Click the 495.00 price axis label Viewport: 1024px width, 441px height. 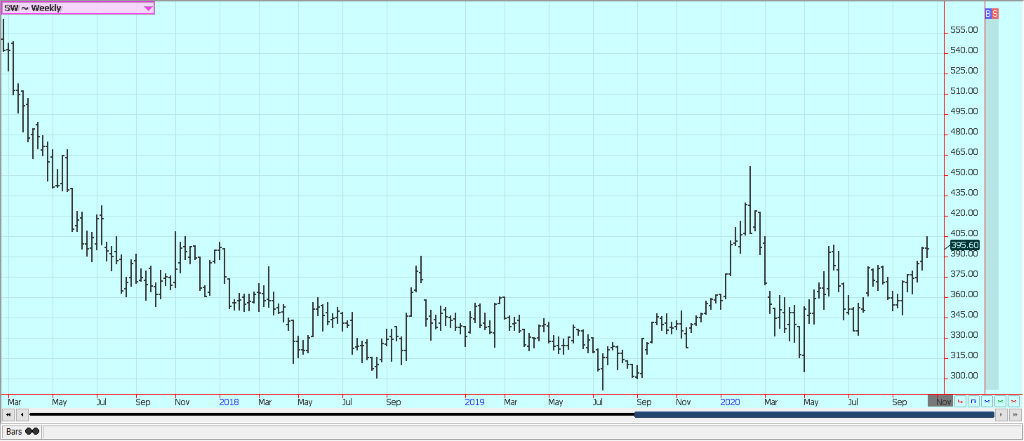(964, 111)
